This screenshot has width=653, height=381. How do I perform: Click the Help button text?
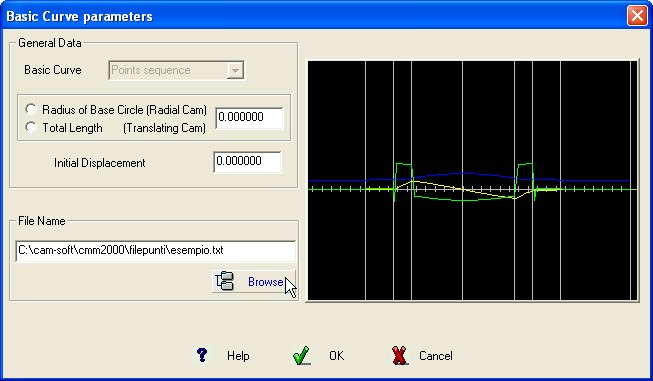(238, 356)
